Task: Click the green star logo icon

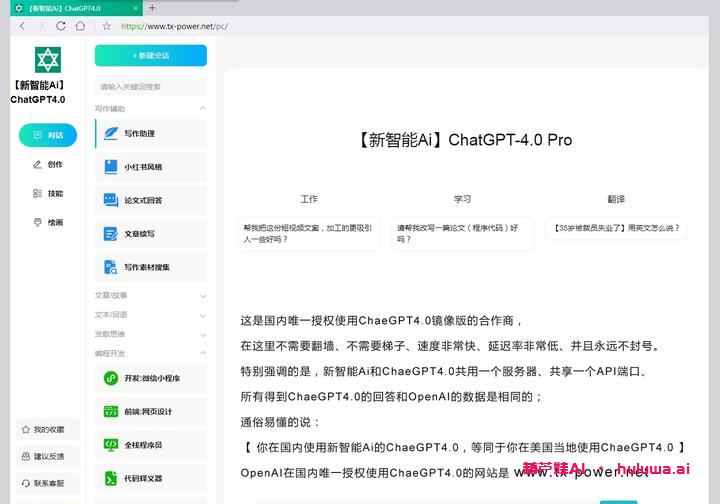Action: (48, 60)
